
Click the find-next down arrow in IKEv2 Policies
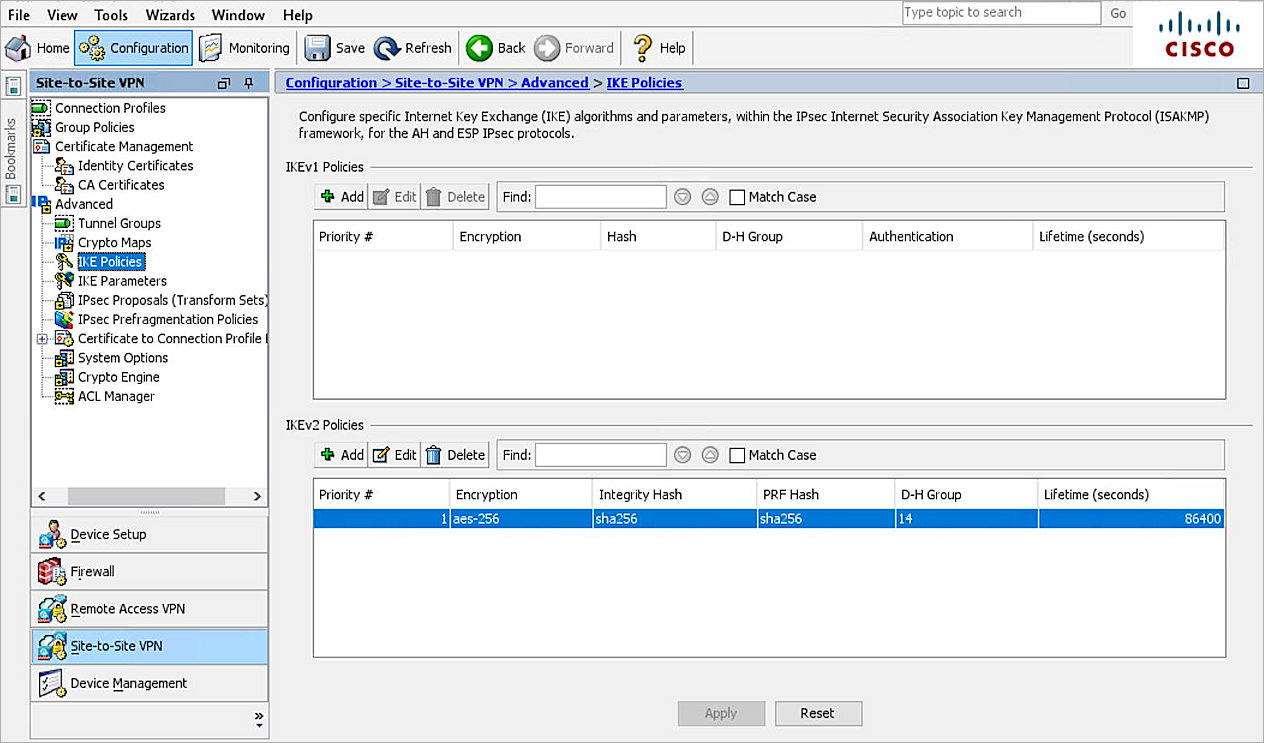coord(683,455)
